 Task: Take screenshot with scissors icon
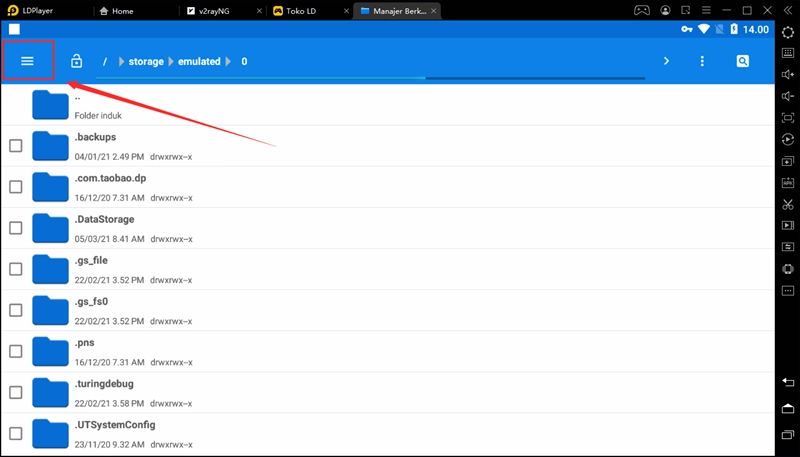click(x=788, y=205)
